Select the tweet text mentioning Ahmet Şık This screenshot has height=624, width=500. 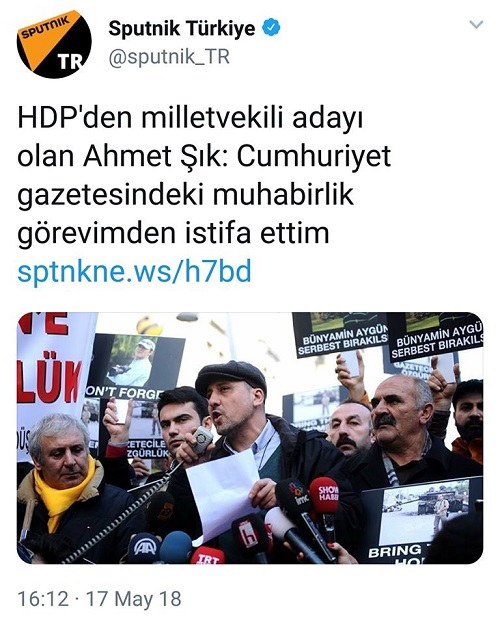[204, 176]
